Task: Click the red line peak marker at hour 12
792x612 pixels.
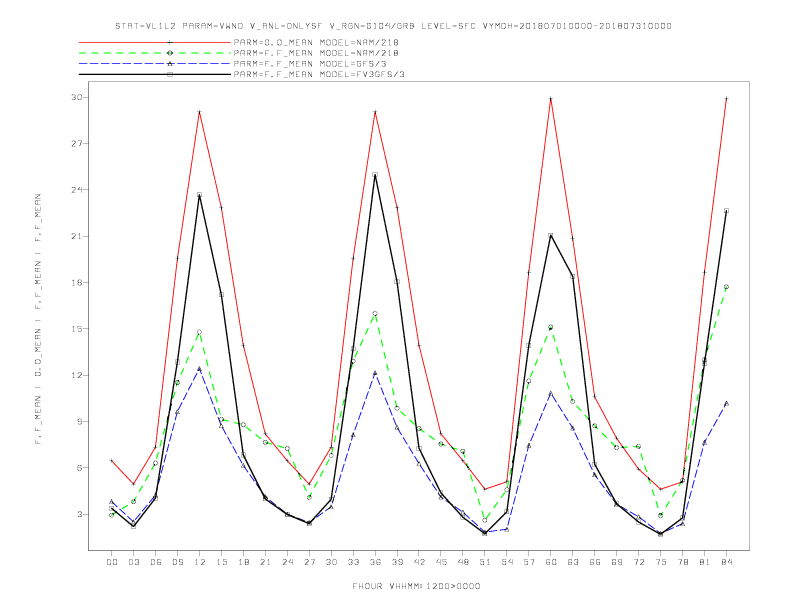Action: coord(200,112)
